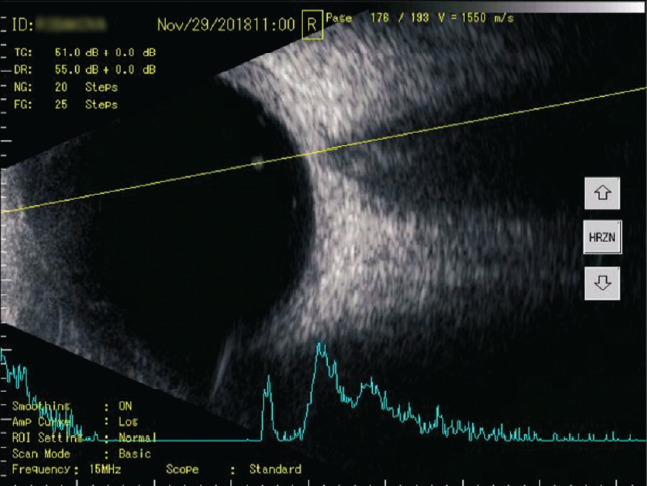The image size is (647, 486).
Task: Click the down arrow scroll button
Action: tap(603, 281)
